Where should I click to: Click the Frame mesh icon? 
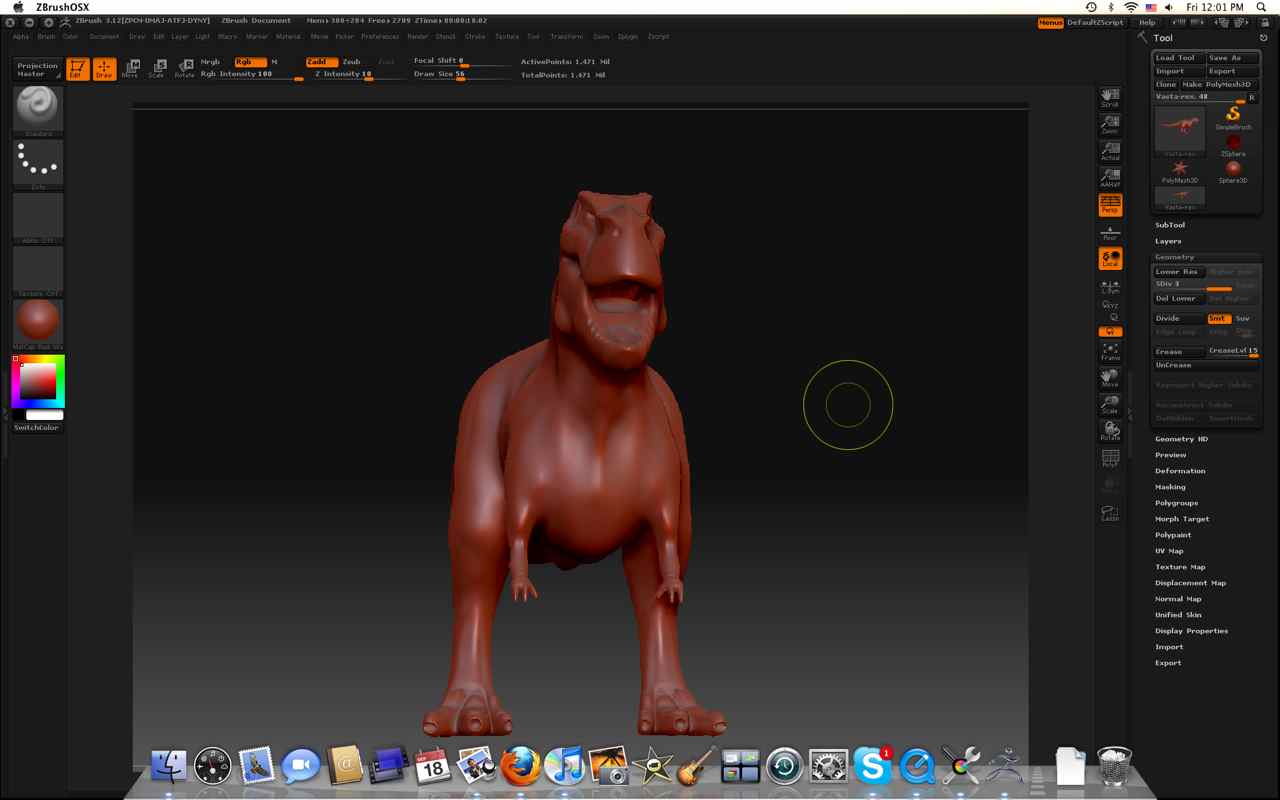coord(1110,352)
